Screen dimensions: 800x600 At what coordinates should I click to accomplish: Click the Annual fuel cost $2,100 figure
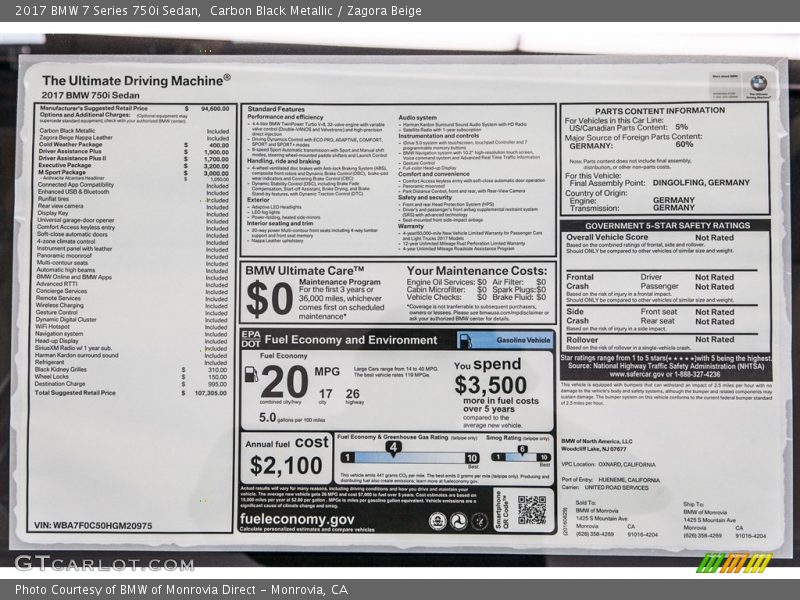pos(286,465)
